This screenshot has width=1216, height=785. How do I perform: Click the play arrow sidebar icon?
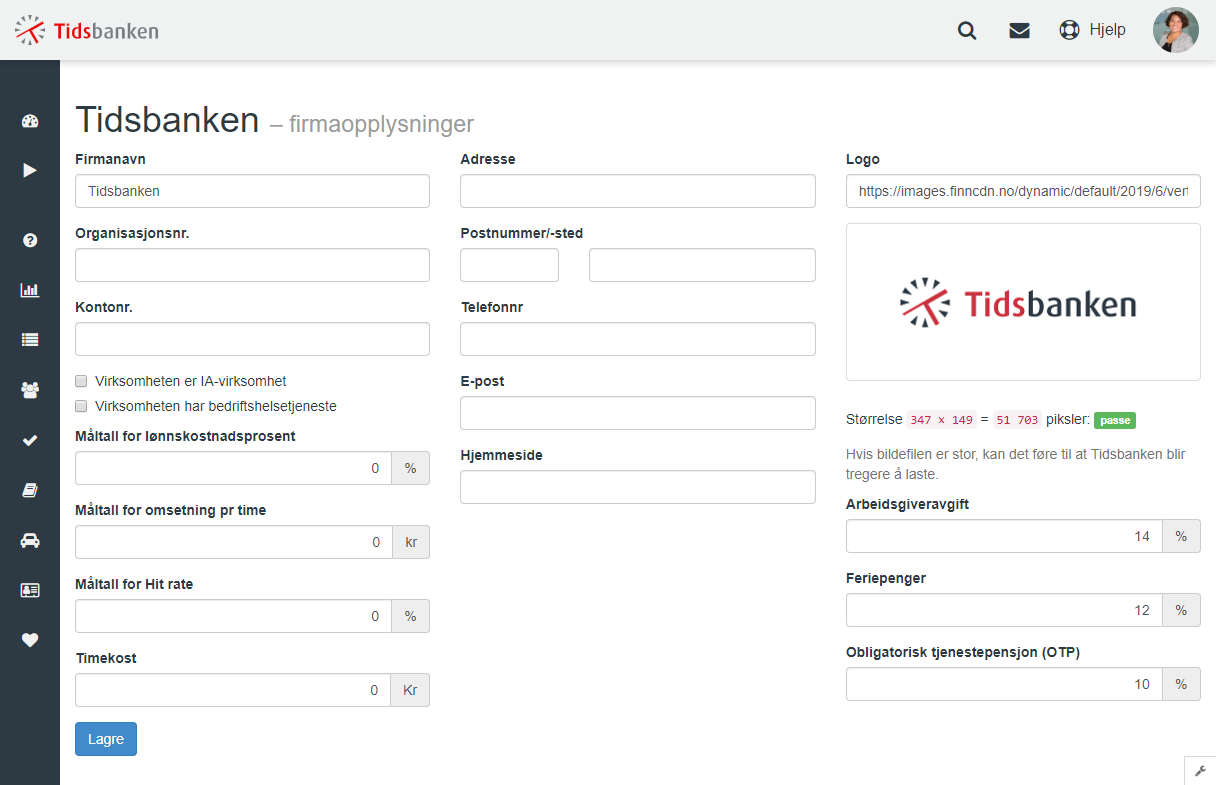click(30, 170)
